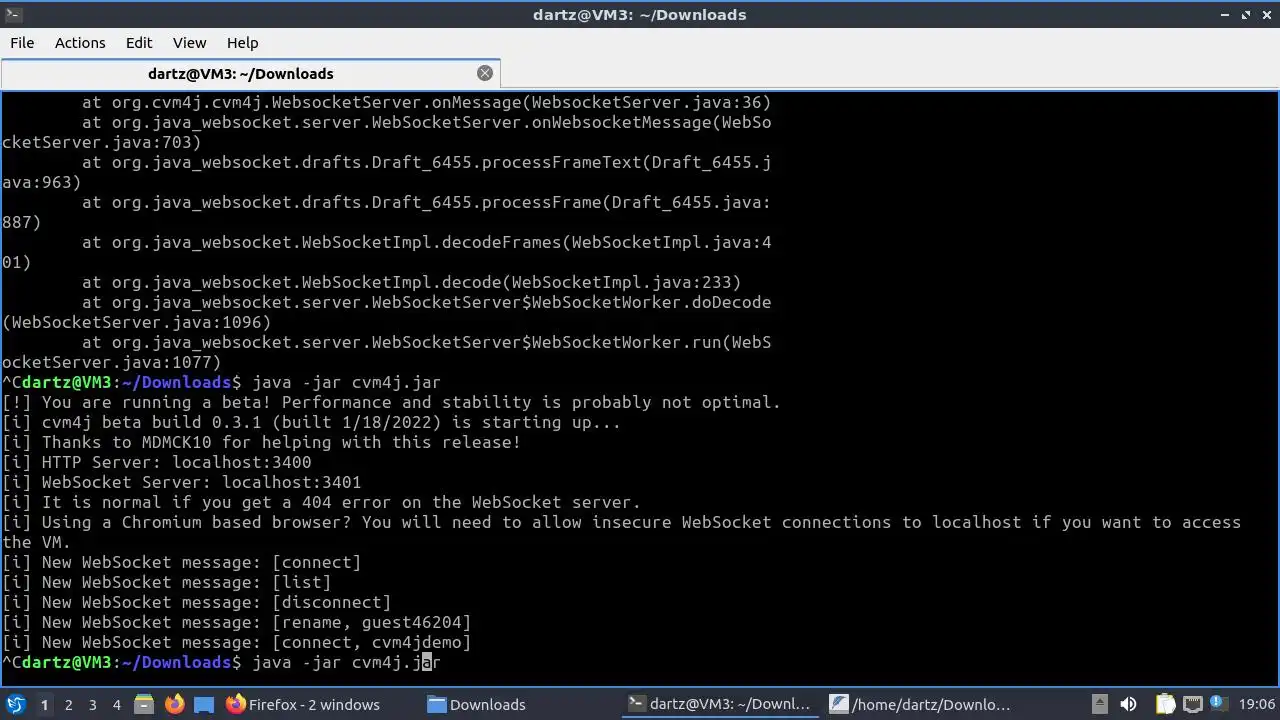Maximize the terminal window
1280x720 pixels.
[x=1246, y=14]
